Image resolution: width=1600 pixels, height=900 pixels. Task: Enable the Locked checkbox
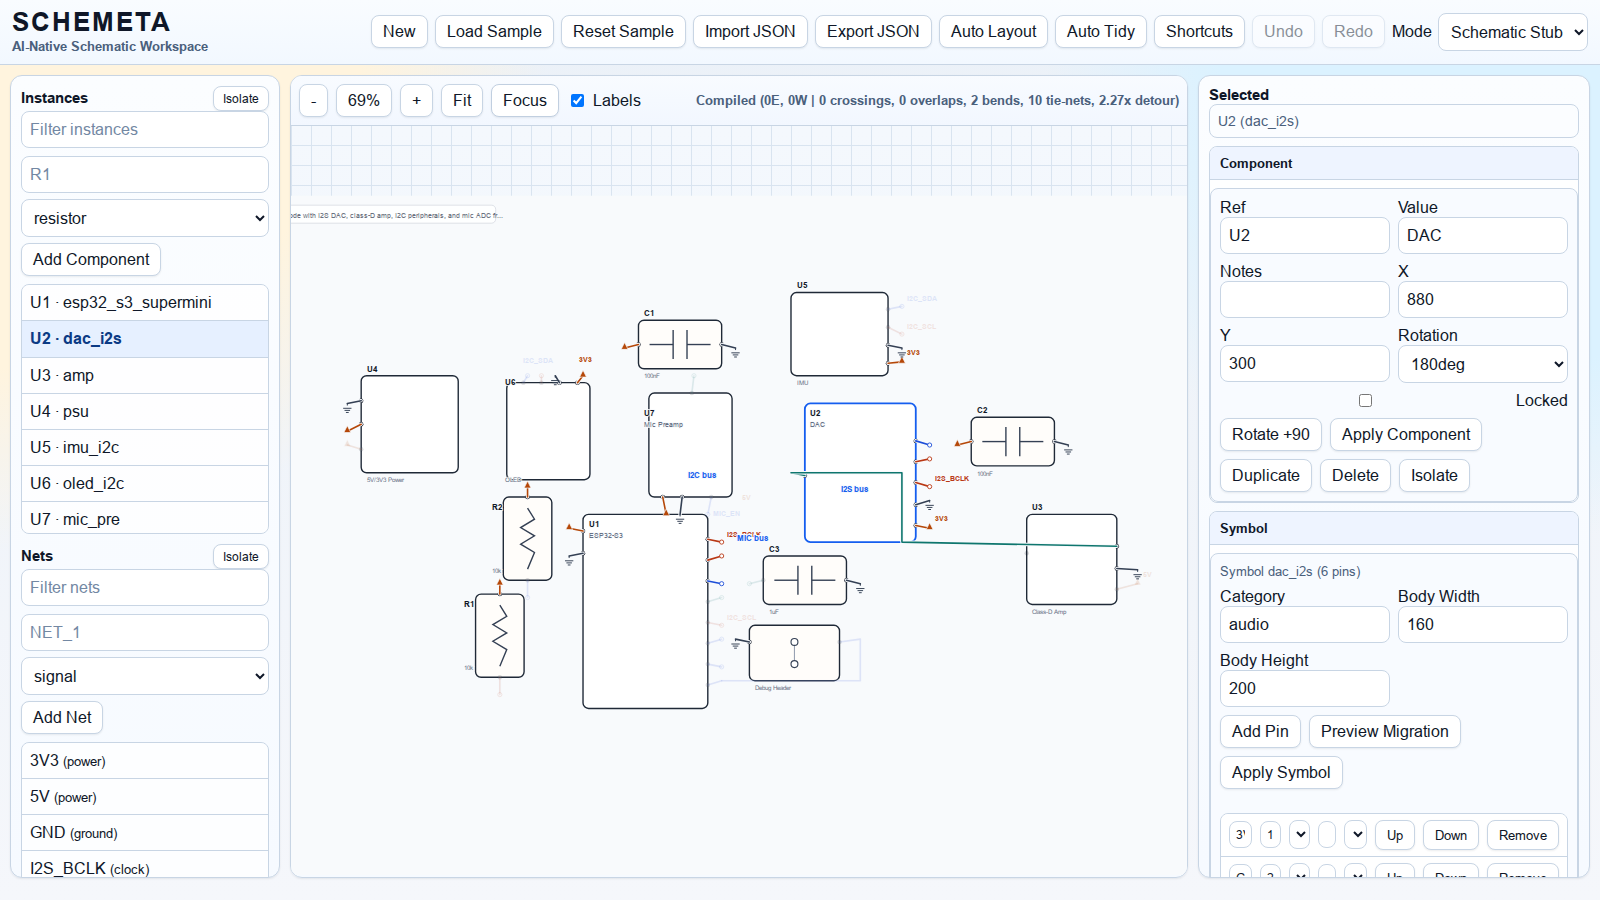click(1365, 400)
